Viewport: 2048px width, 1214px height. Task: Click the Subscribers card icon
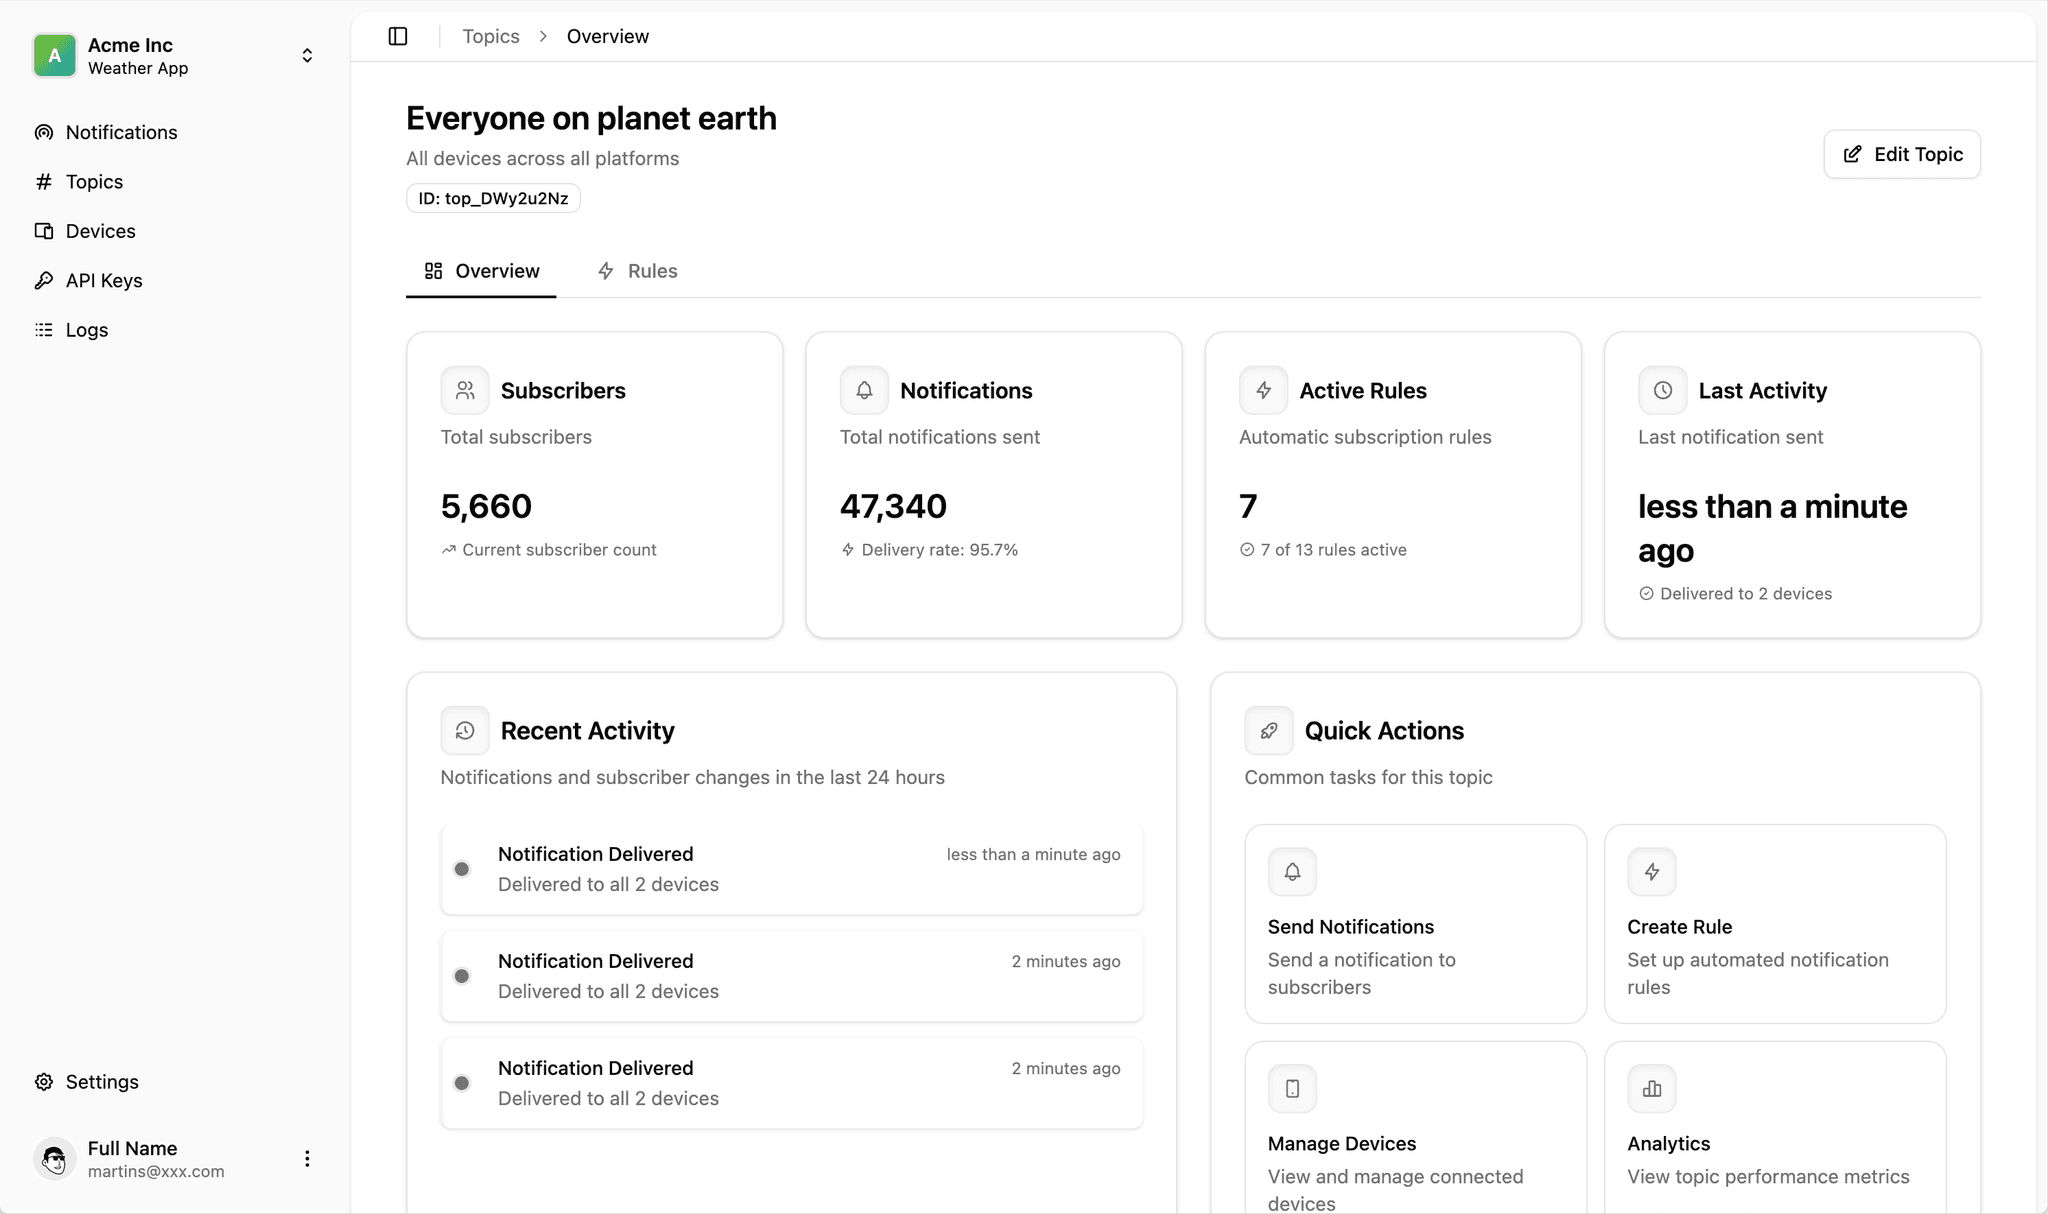464,390
